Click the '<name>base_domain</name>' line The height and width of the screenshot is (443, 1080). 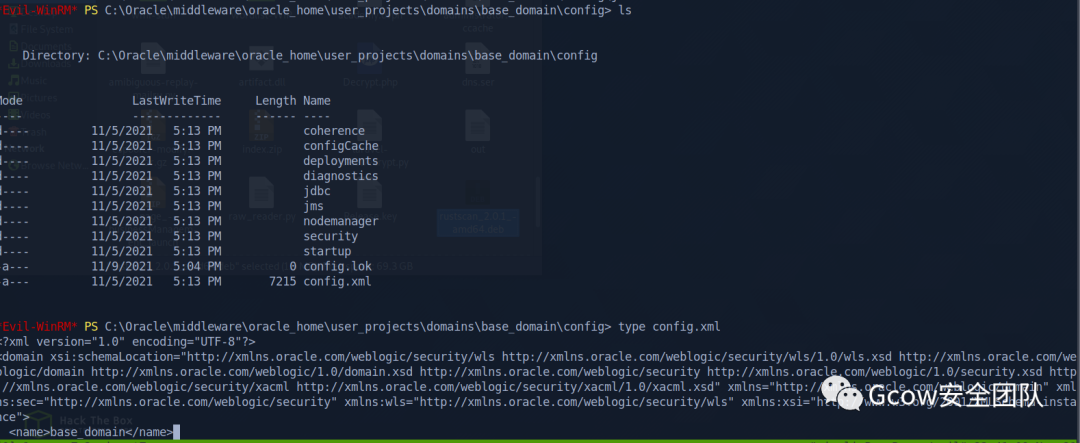click(91, 433)
